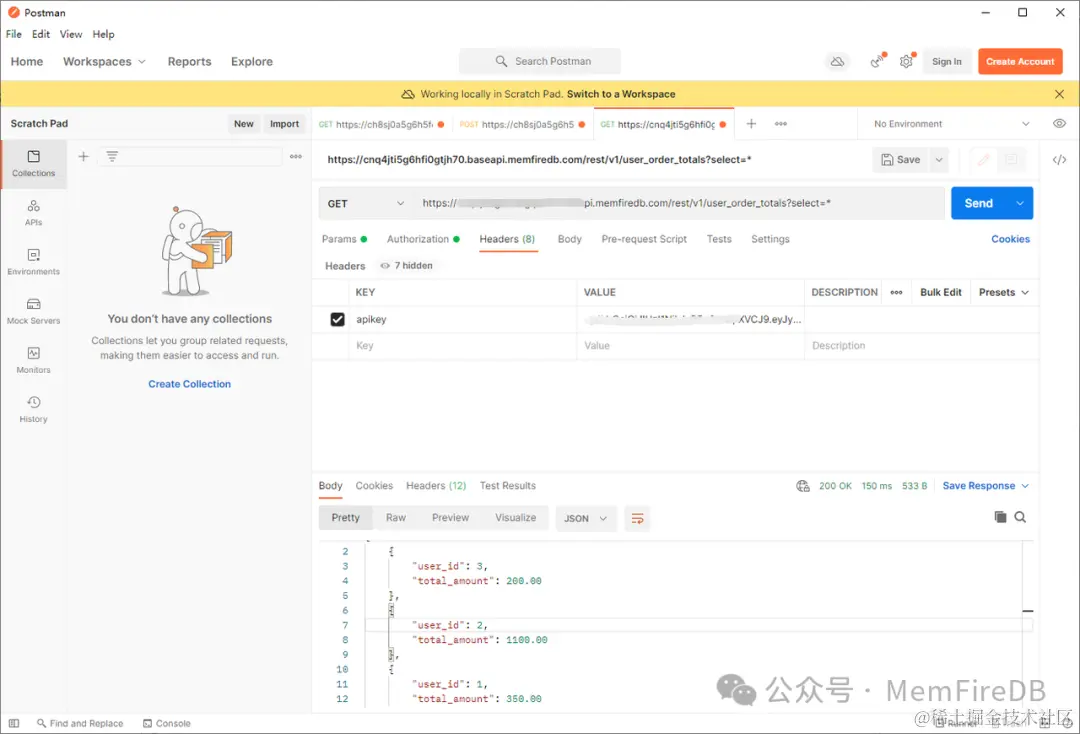
Task: Open the Collections sidebar panel
Action: pos(33,164)
